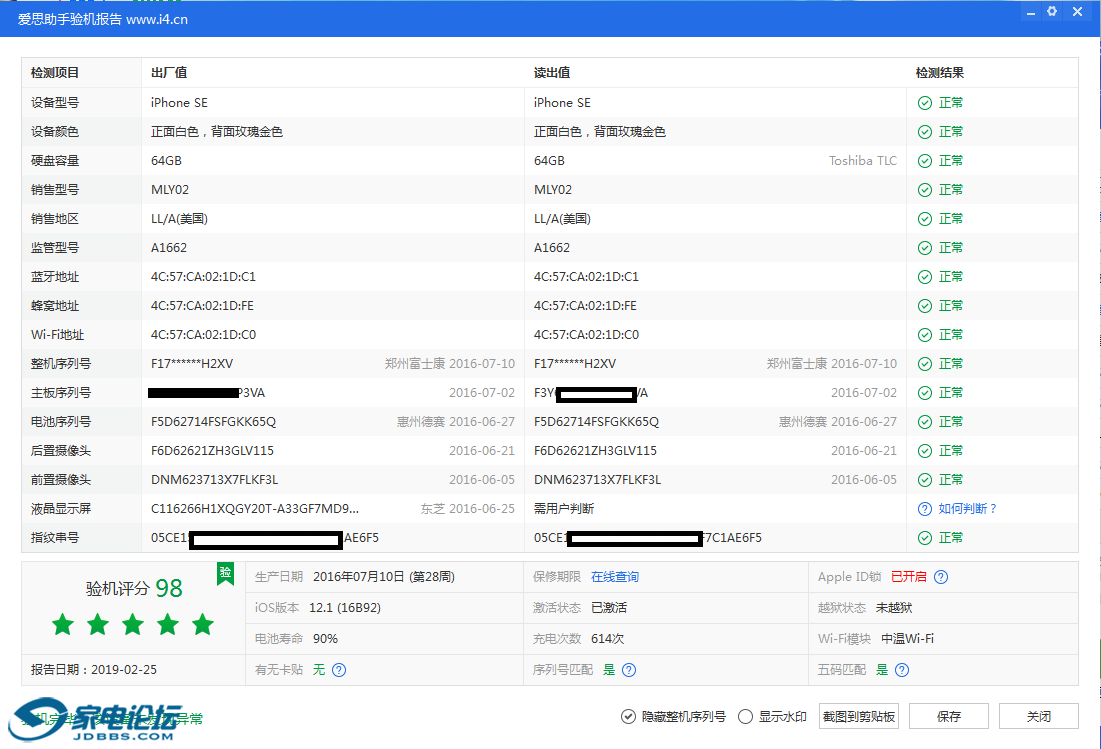This screenshot has height=749, width=1101.
Task: Click the iOS version 12.1 (16B92)
Action: click(x=345, y=608)
